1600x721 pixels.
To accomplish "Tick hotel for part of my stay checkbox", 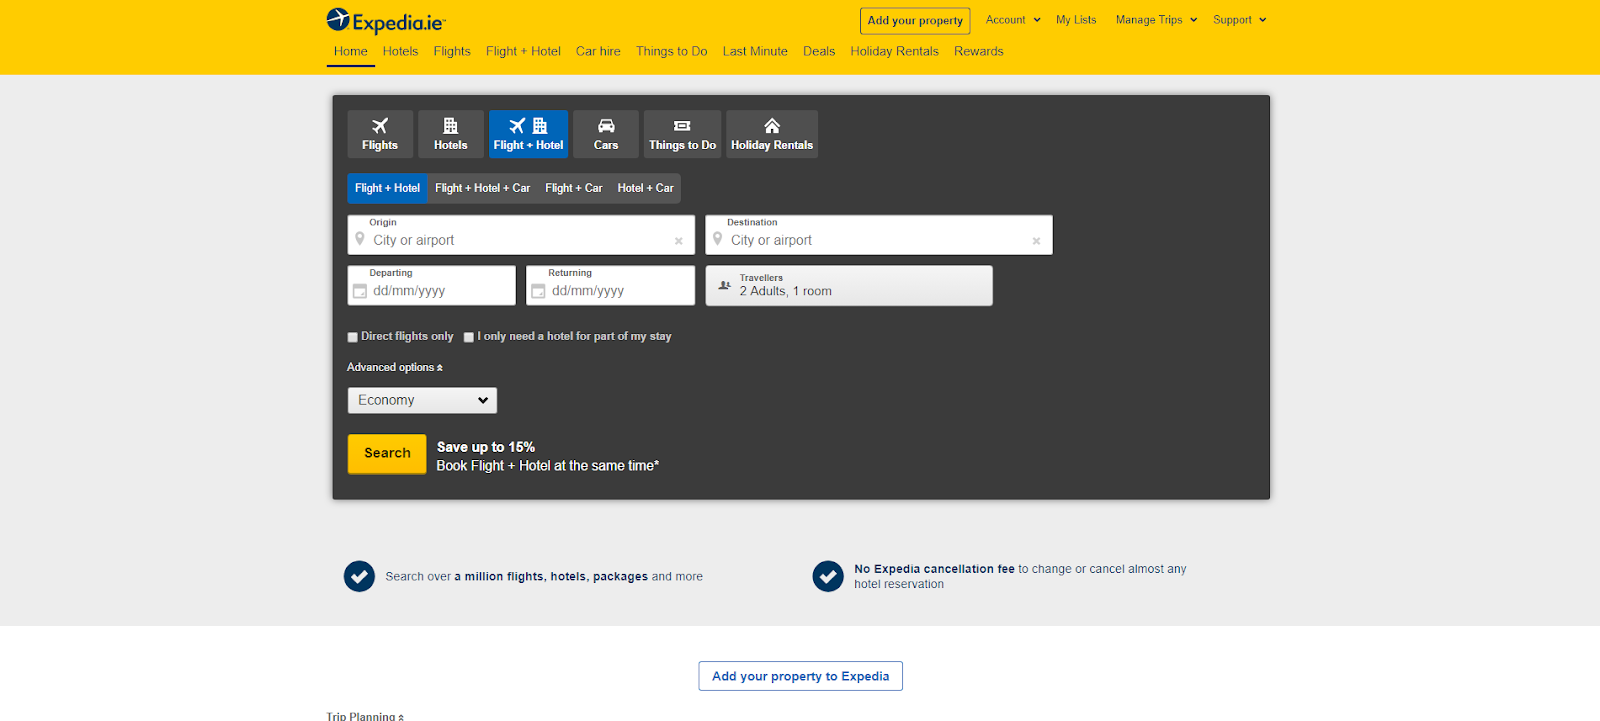I will [469, 337].
